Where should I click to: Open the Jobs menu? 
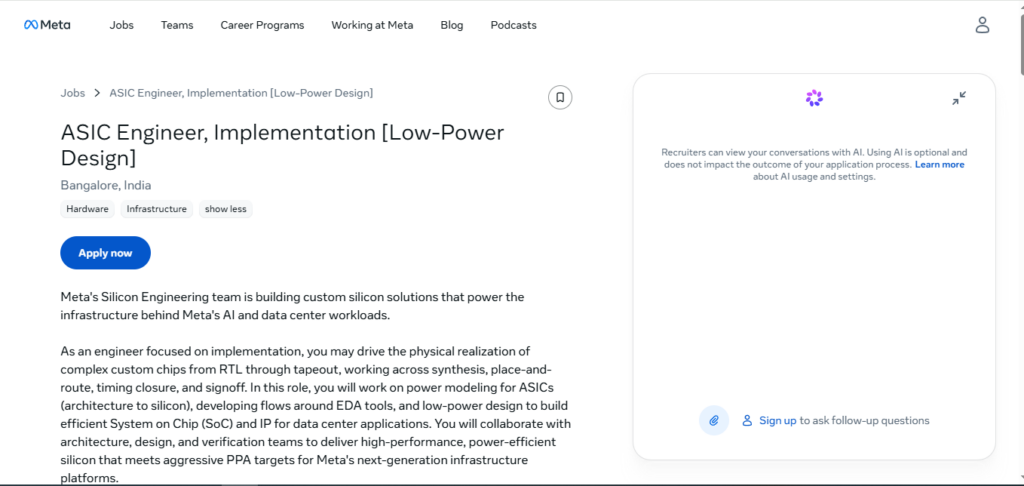click(121, 25)
